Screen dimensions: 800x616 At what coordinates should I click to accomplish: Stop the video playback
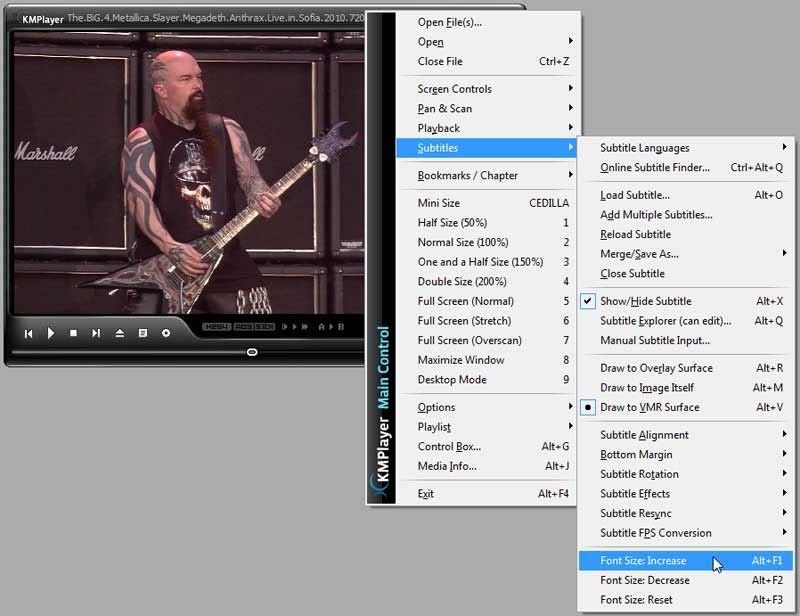point(73,333)
